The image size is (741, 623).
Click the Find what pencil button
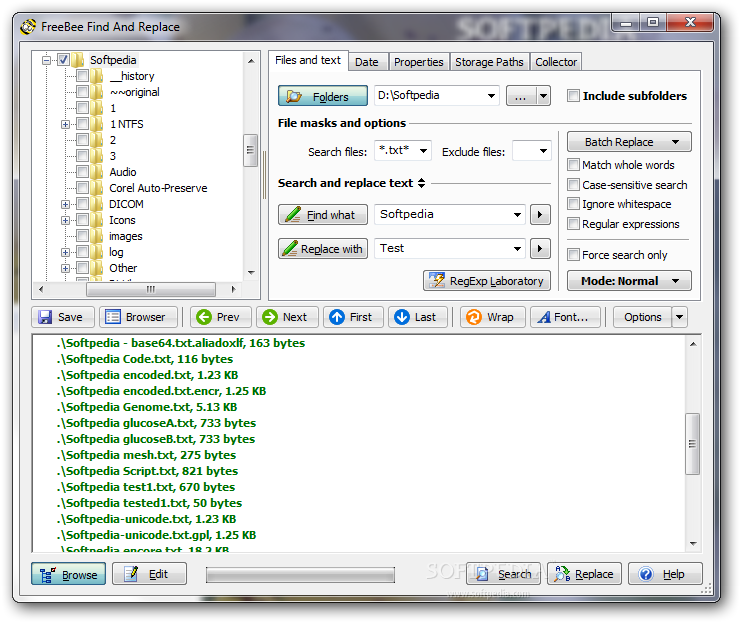[323, 215]
